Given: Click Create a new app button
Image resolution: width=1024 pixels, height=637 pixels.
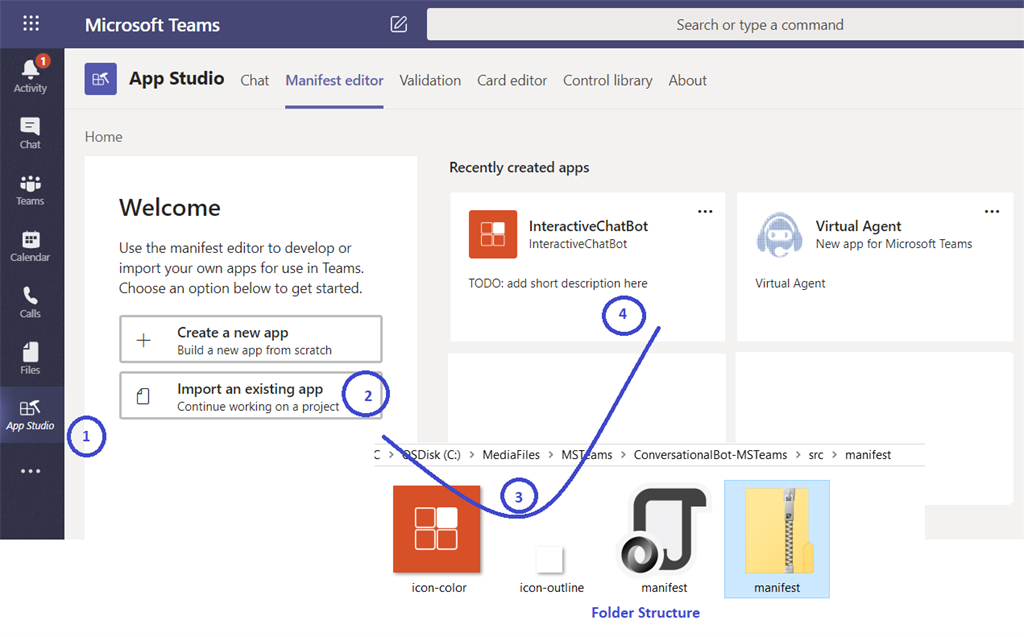Looking at the screenshot, I should (x=251, y=339).
